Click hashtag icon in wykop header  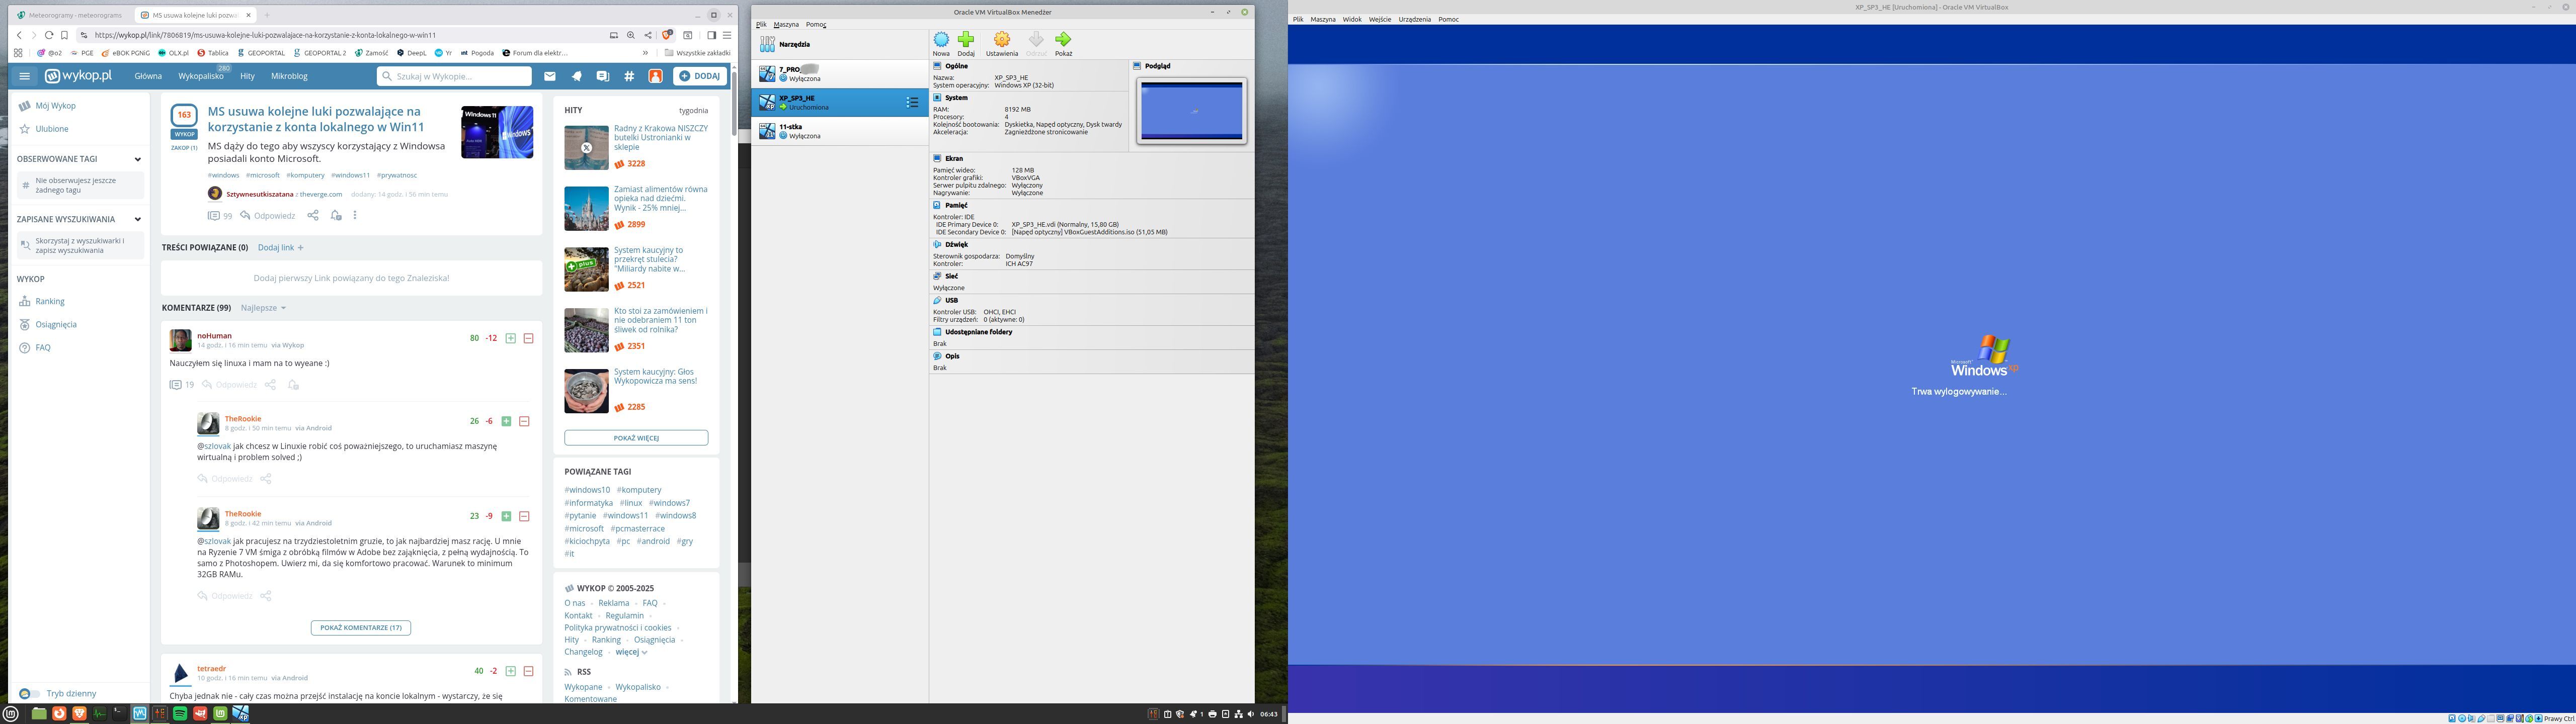point(629,76)
